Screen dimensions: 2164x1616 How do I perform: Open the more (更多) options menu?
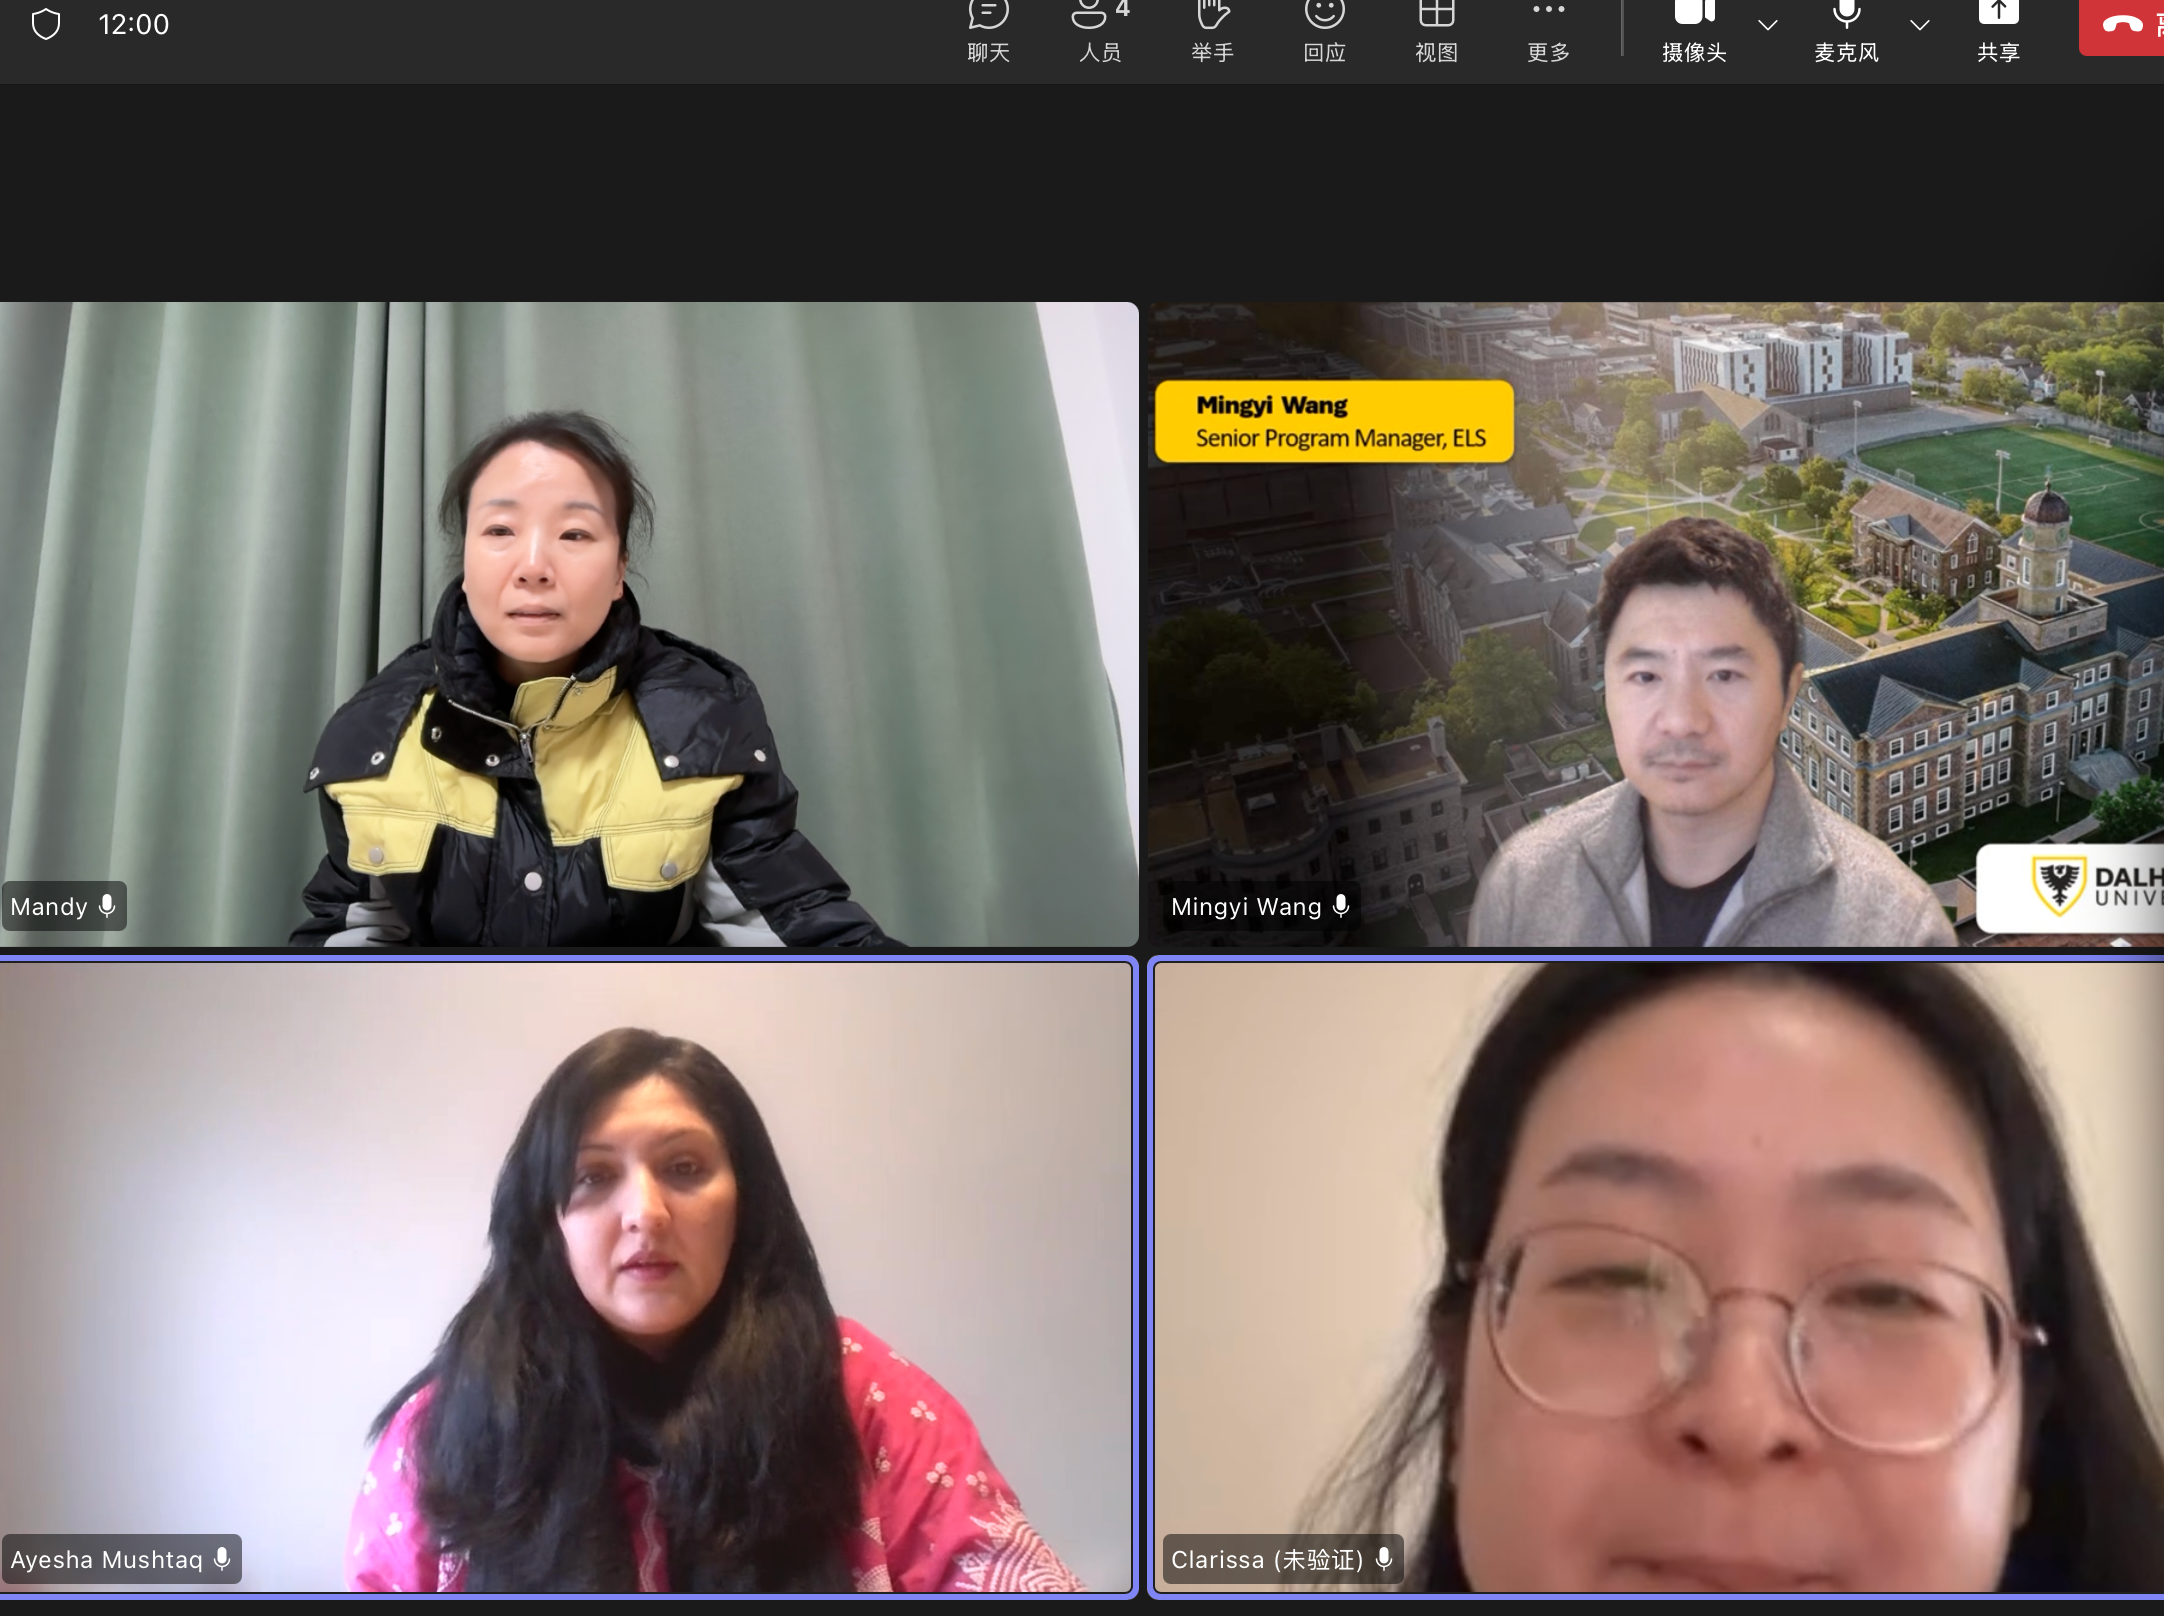pos(1548,28)
